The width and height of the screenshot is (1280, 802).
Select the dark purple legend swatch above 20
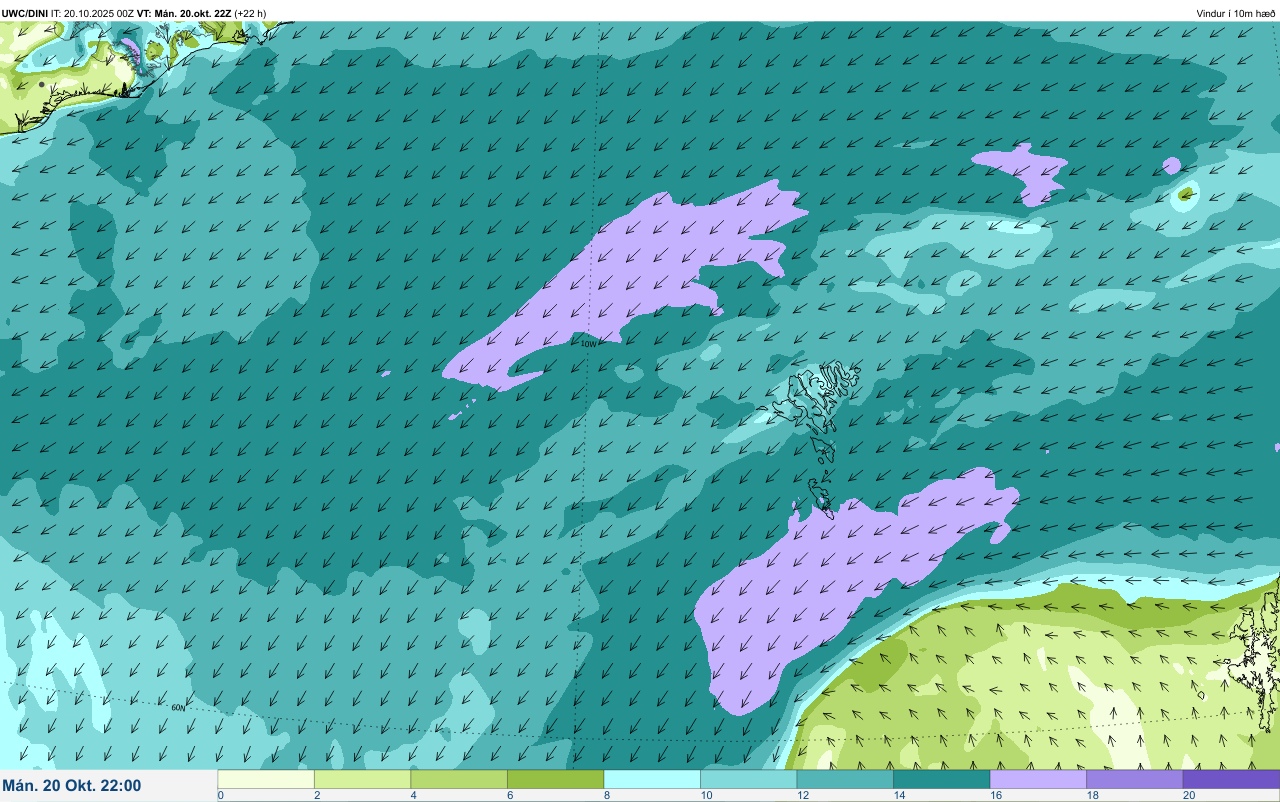(x=1231, y=779)
